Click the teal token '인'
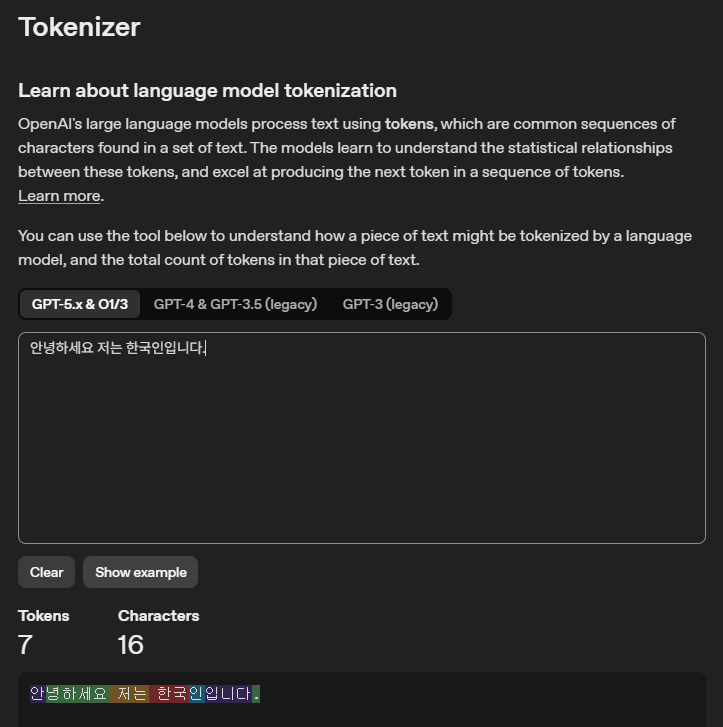This screenshot has width=723, height=727. click(196, 694)
